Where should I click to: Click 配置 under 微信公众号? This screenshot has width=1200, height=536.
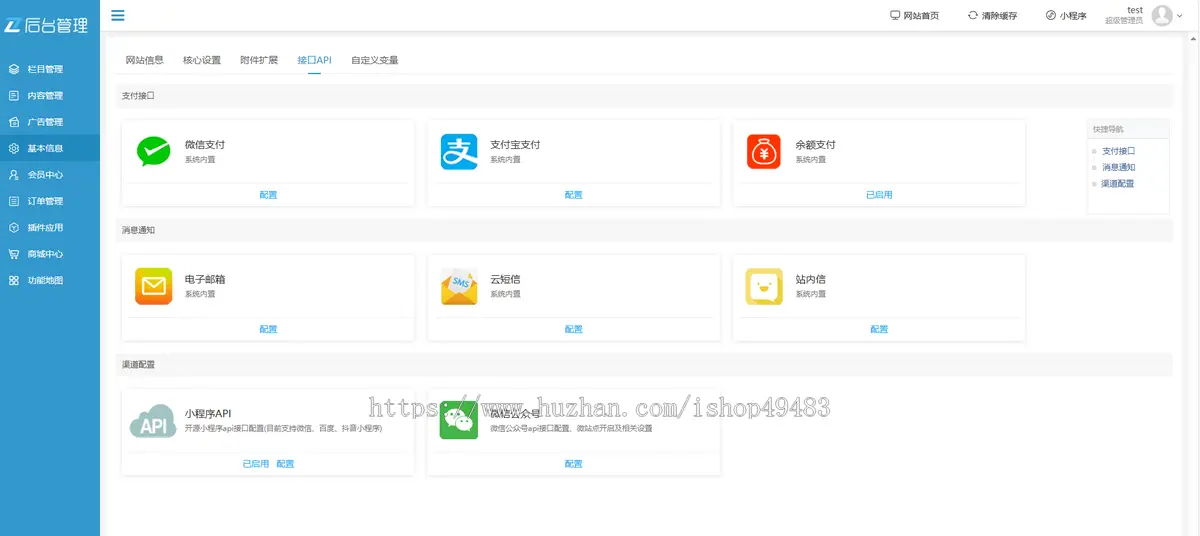pyautogui.click(x=573, y=464)
